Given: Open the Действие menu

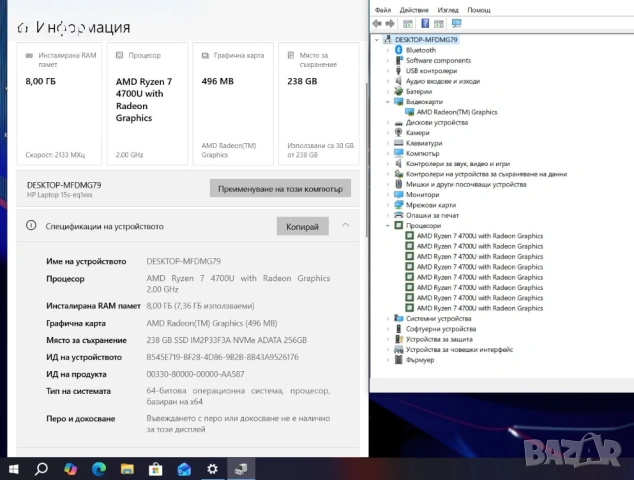Looking at the screenshot, I should [414, 10].
